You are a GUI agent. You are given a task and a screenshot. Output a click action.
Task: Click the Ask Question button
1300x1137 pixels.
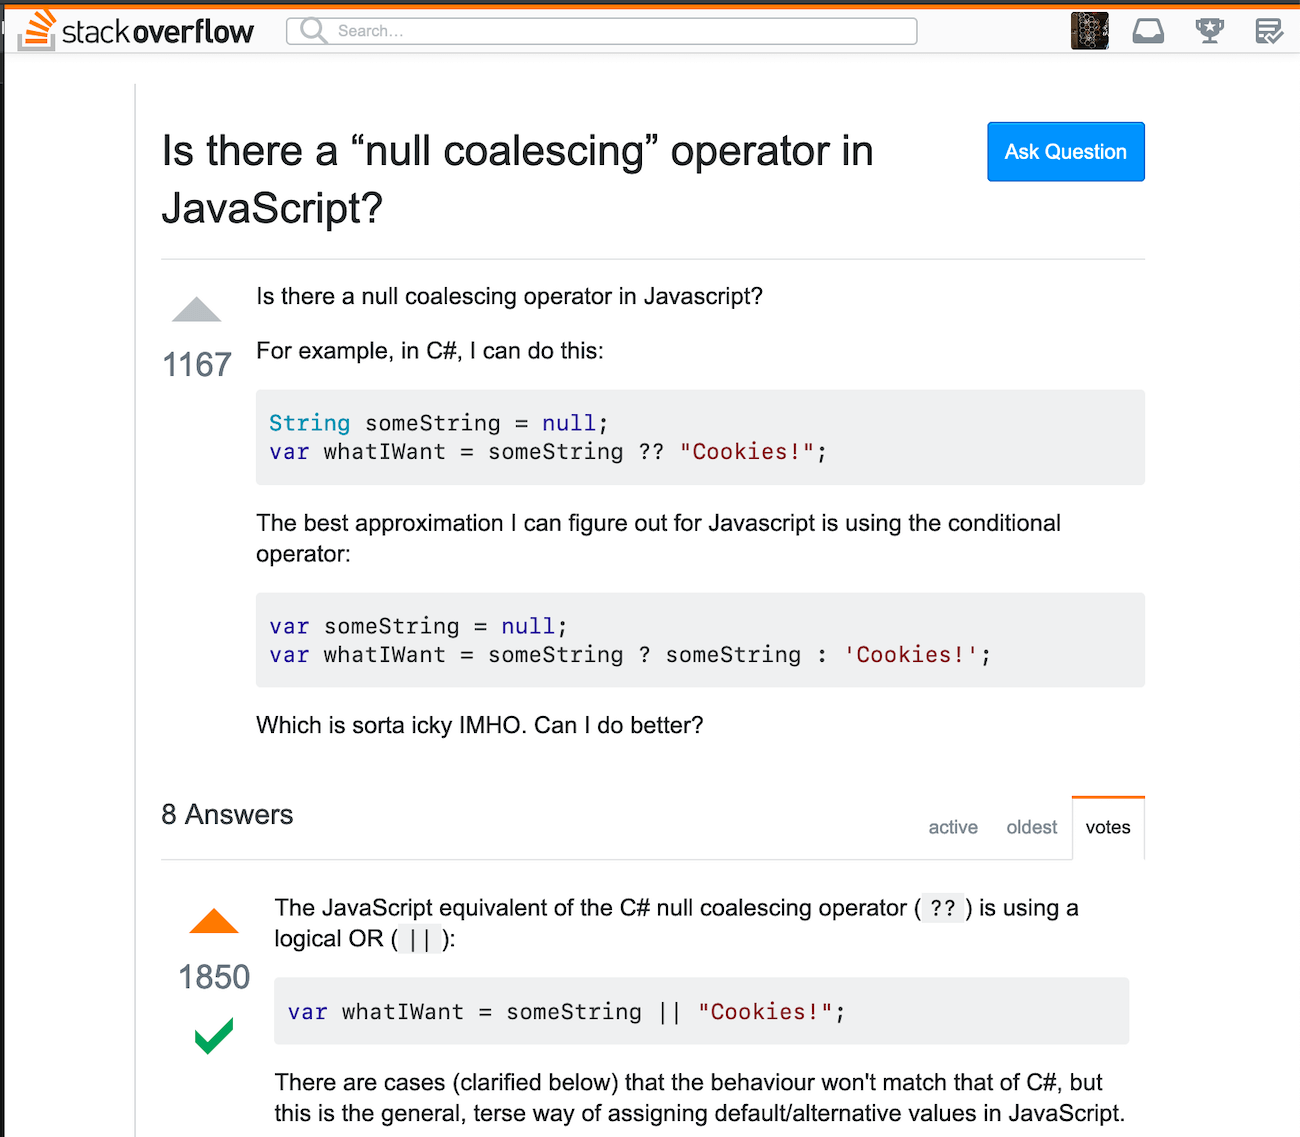tap(1065, 151)
